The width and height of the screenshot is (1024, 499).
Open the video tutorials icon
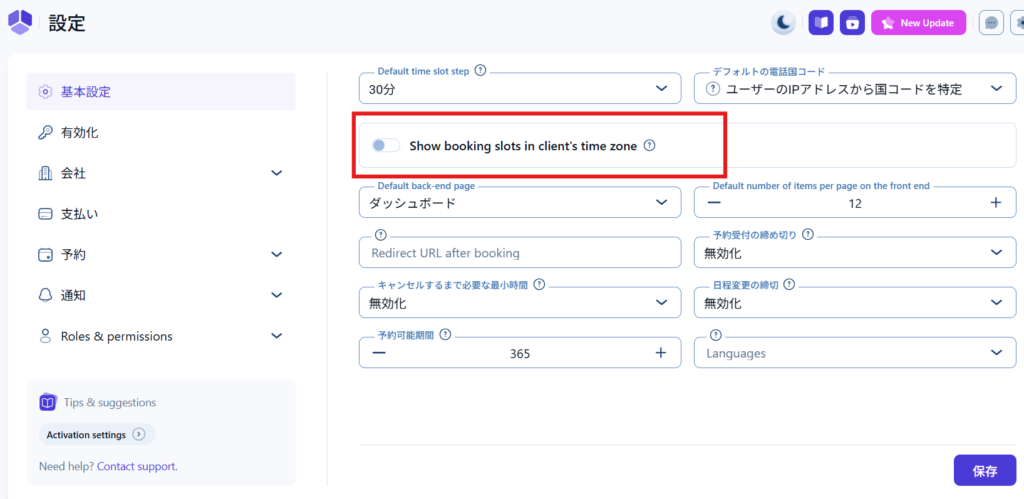(852, 22)
